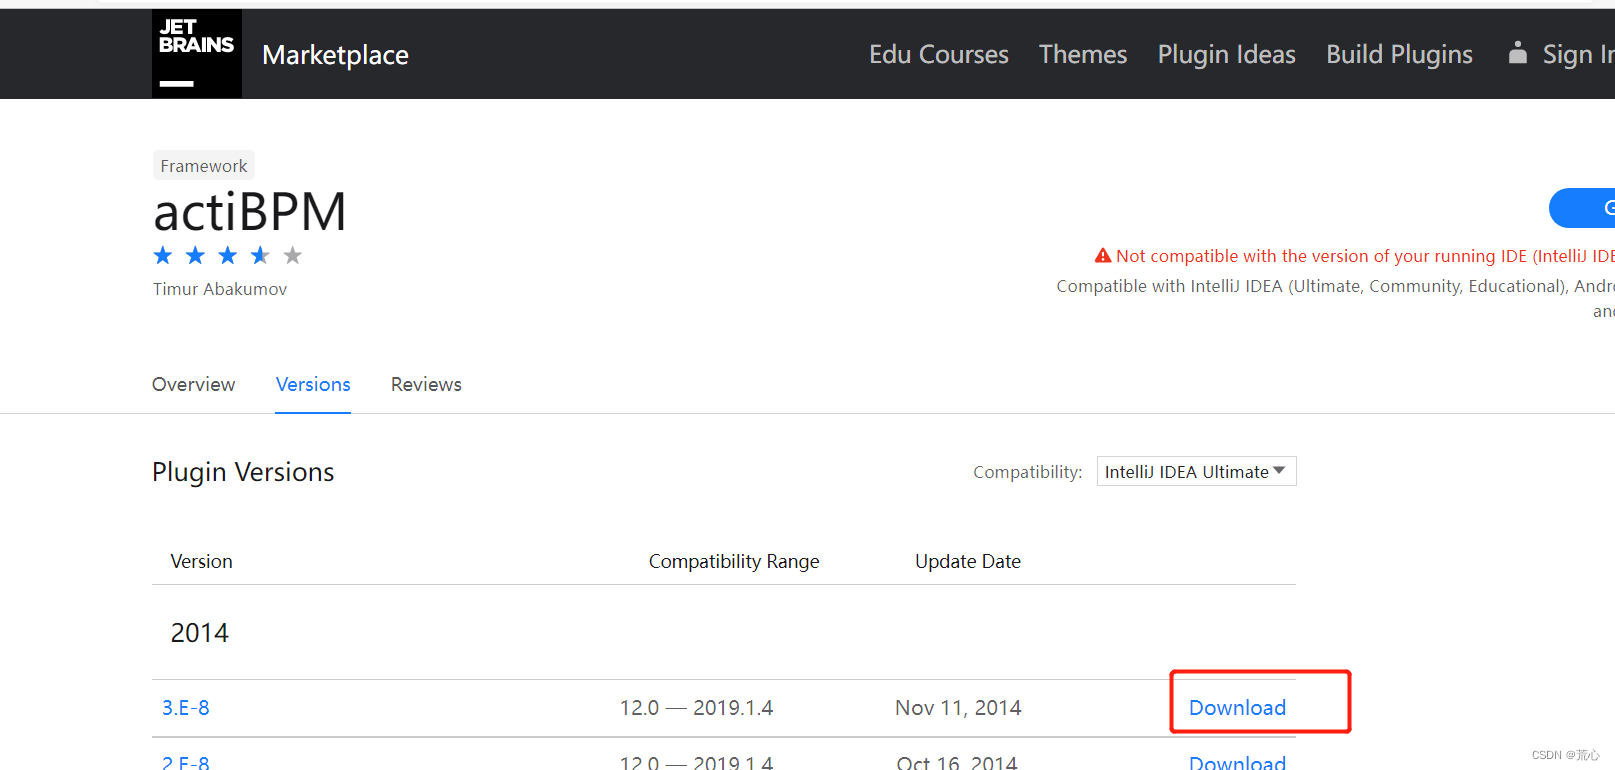The width and height of the screenshot is (1615, 770).
Task: Click the third rating star
Action: tap(228, 256)
